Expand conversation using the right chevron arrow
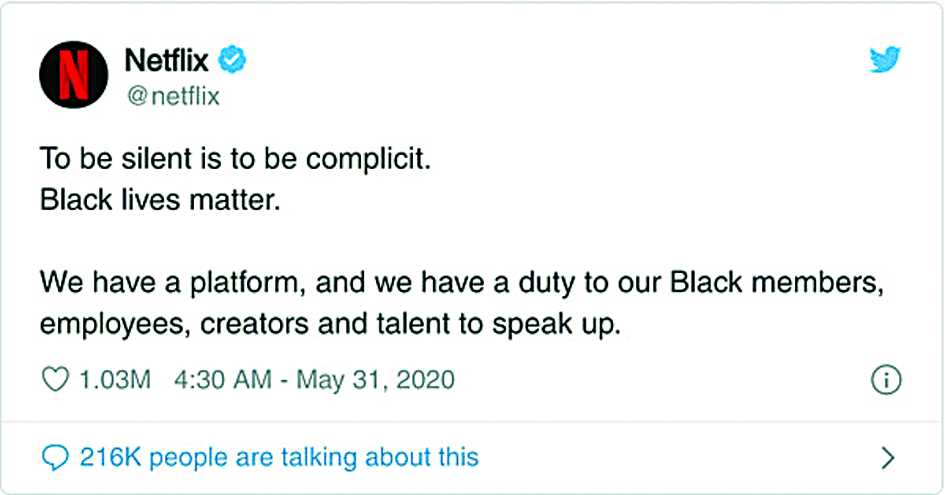 (888, 458)
